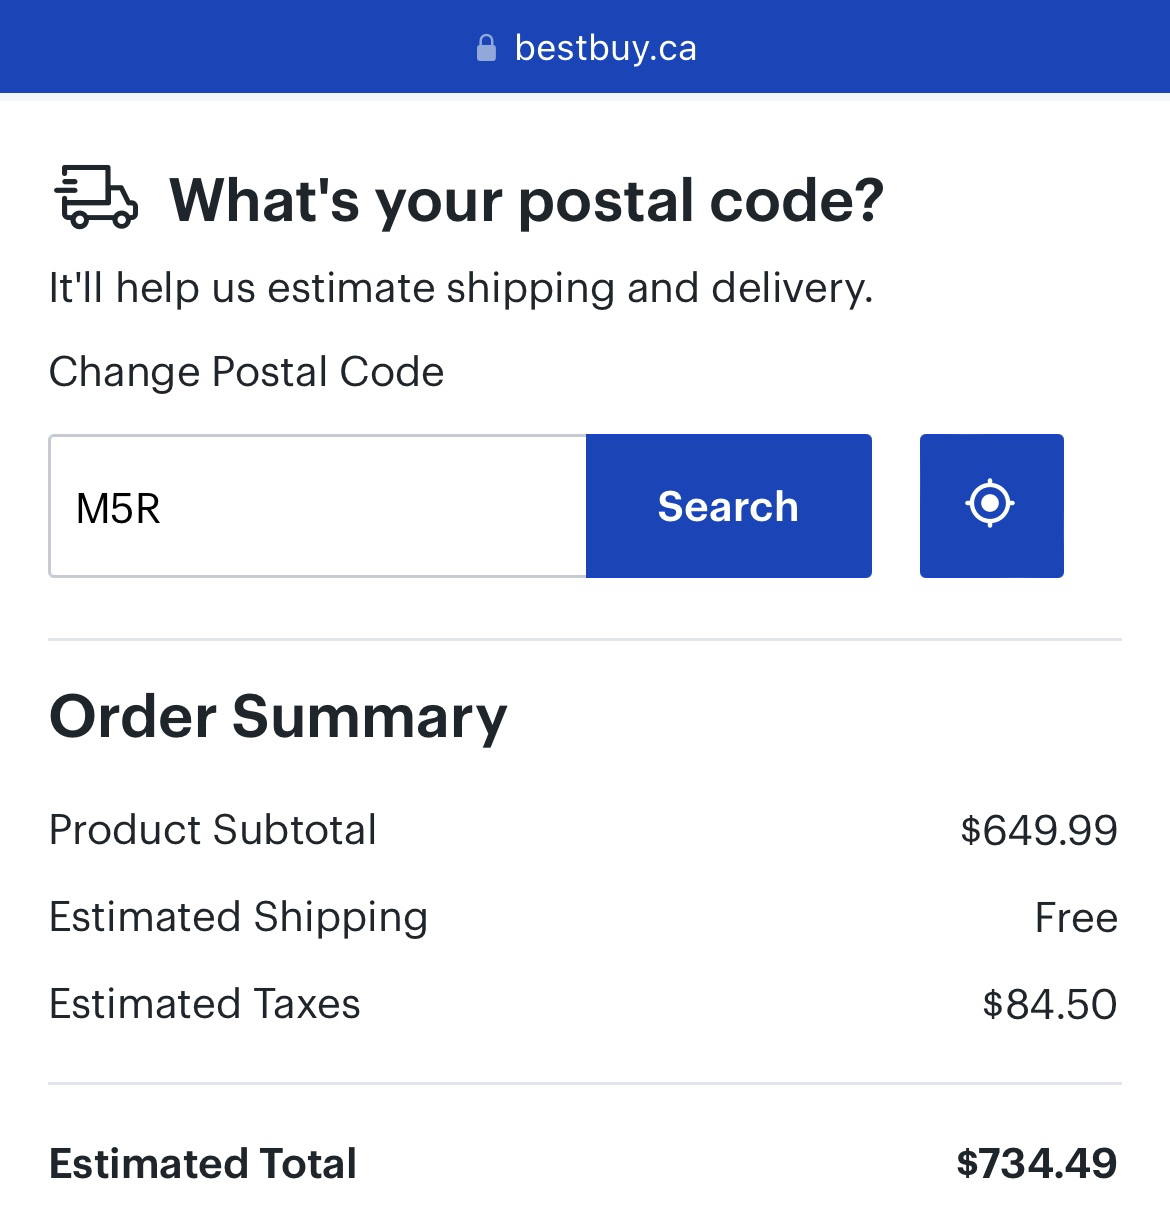
Task: Click the Product Subtotal label
Action: [x=213, y=830]
